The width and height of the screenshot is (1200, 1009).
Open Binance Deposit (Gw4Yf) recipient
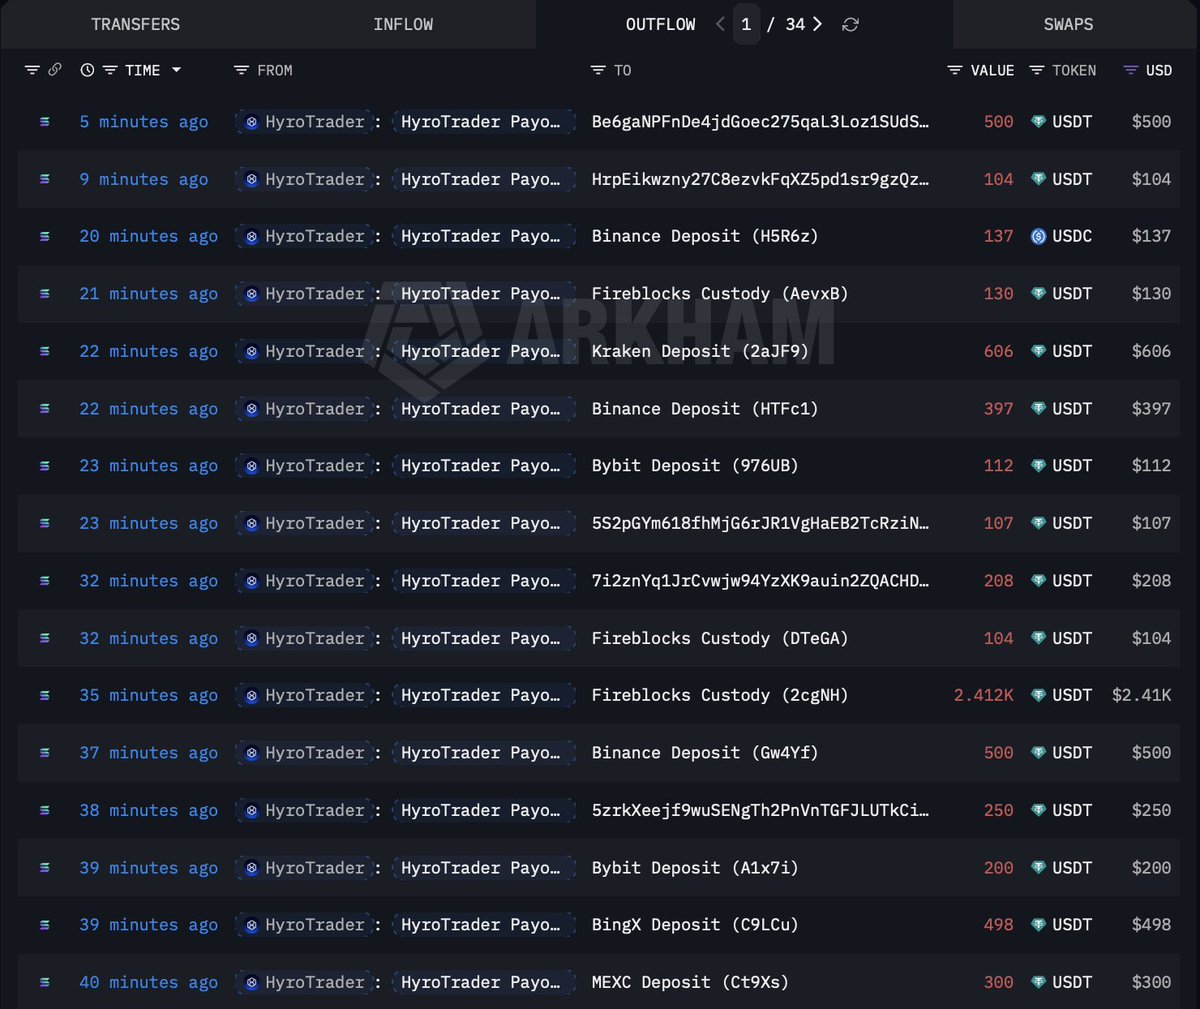coord(705,753)
